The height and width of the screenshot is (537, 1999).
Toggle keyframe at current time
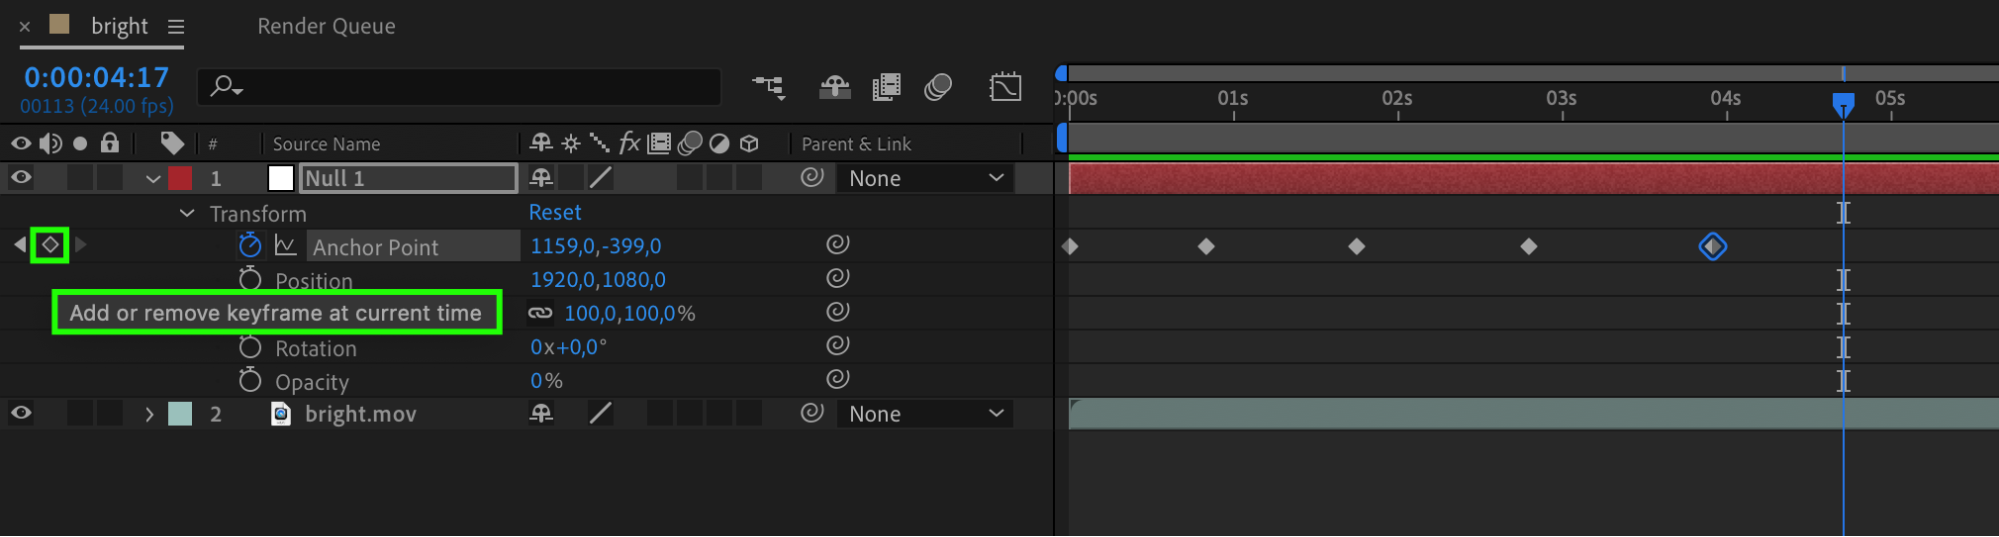50,245
